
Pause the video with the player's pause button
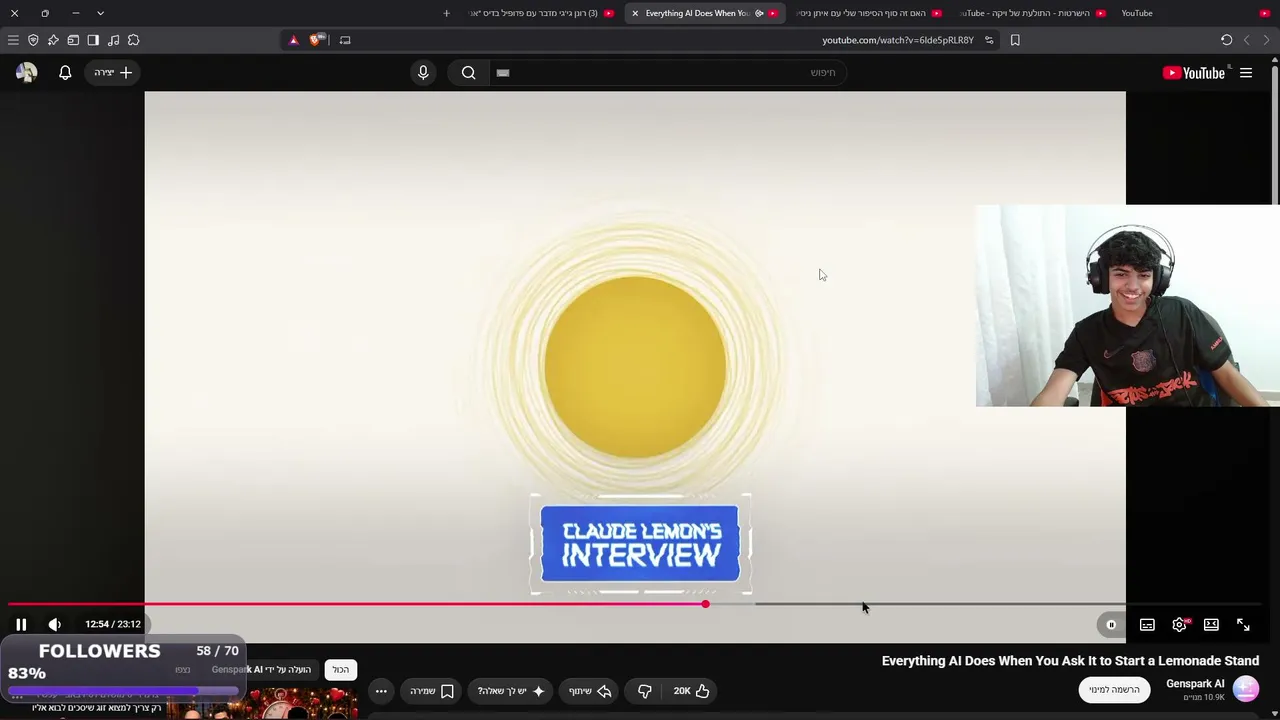coord(21,624)
